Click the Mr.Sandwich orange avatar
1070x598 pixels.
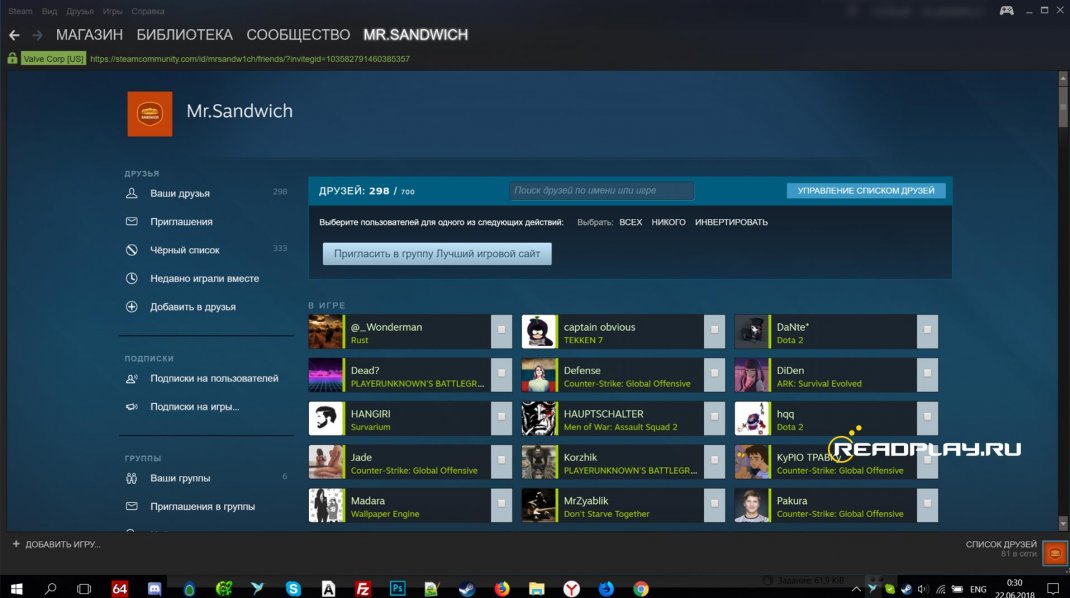149,114
